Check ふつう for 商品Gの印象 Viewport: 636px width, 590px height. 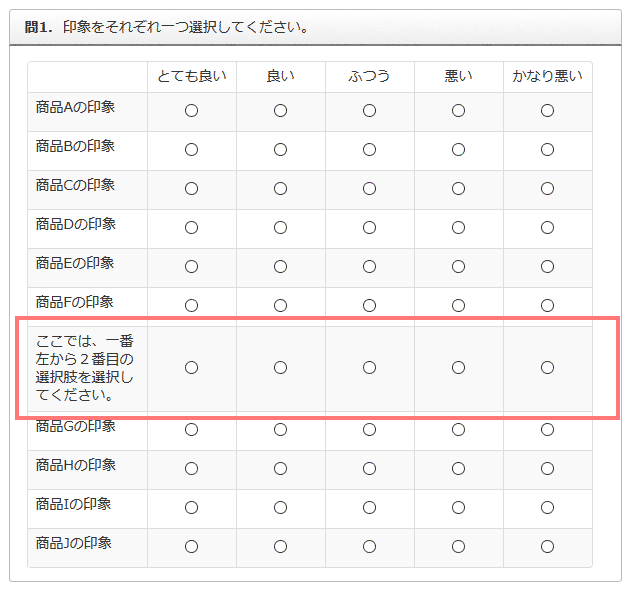click(370, 429)
